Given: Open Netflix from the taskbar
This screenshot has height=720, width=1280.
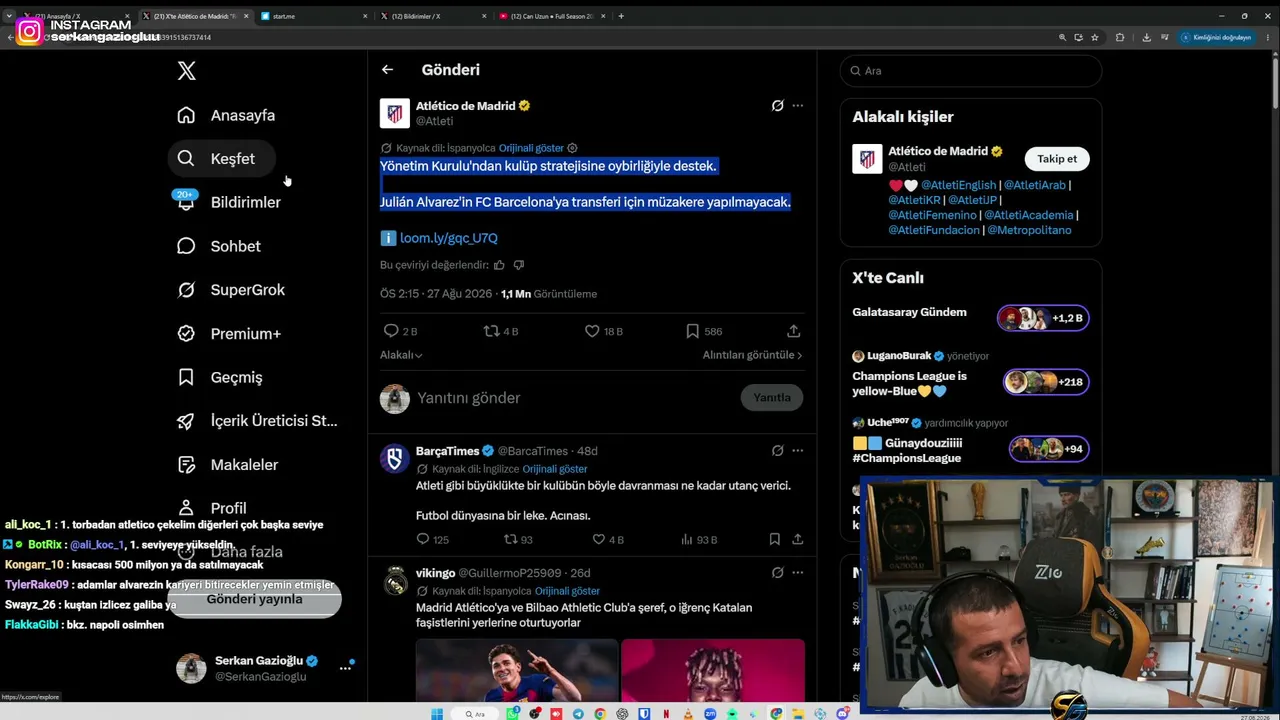Looking at the screenshot, I should (667, 714).
